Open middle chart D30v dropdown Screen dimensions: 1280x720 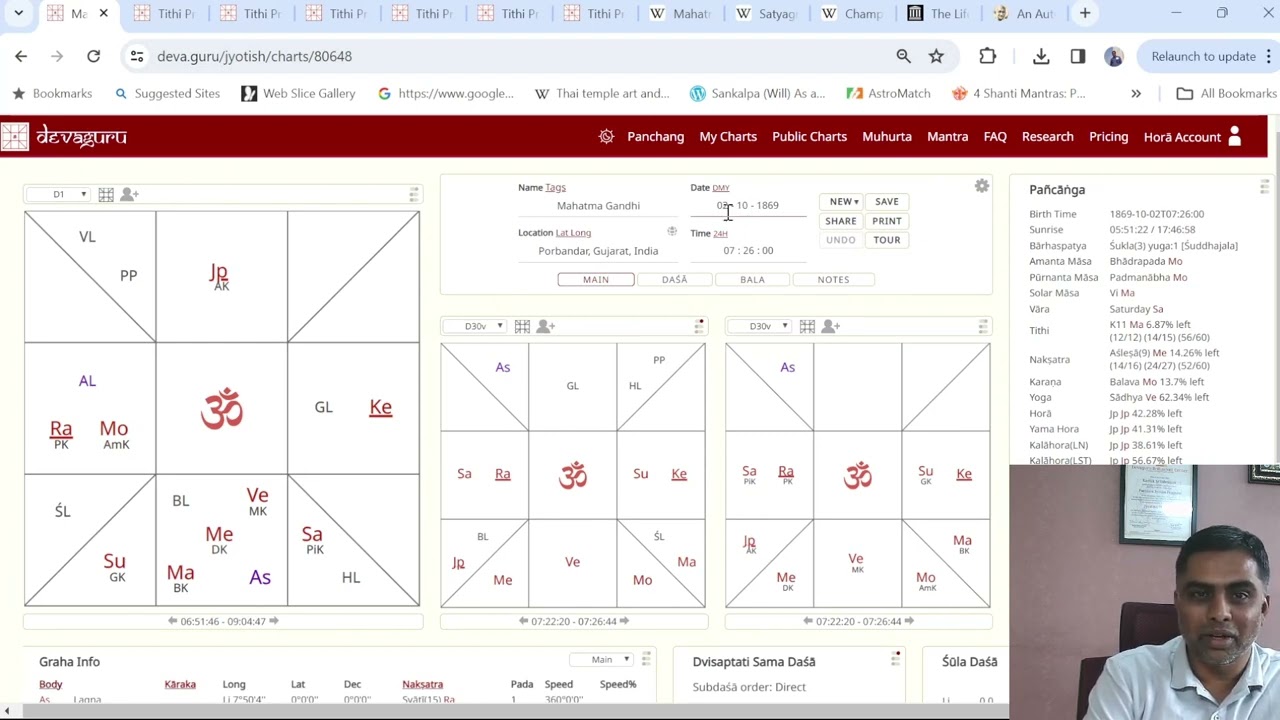476,326
